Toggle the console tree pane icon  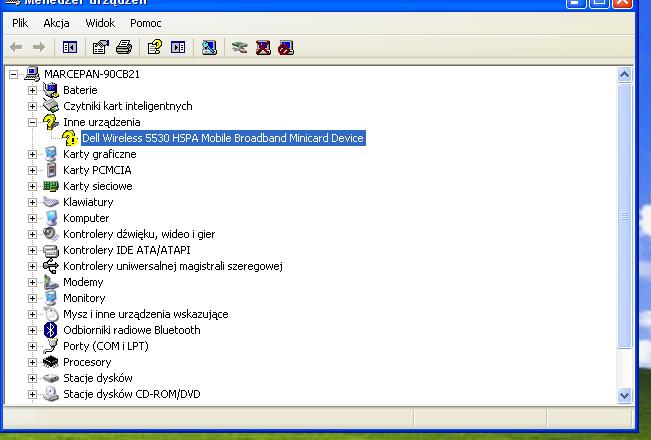tap(70, 47)
